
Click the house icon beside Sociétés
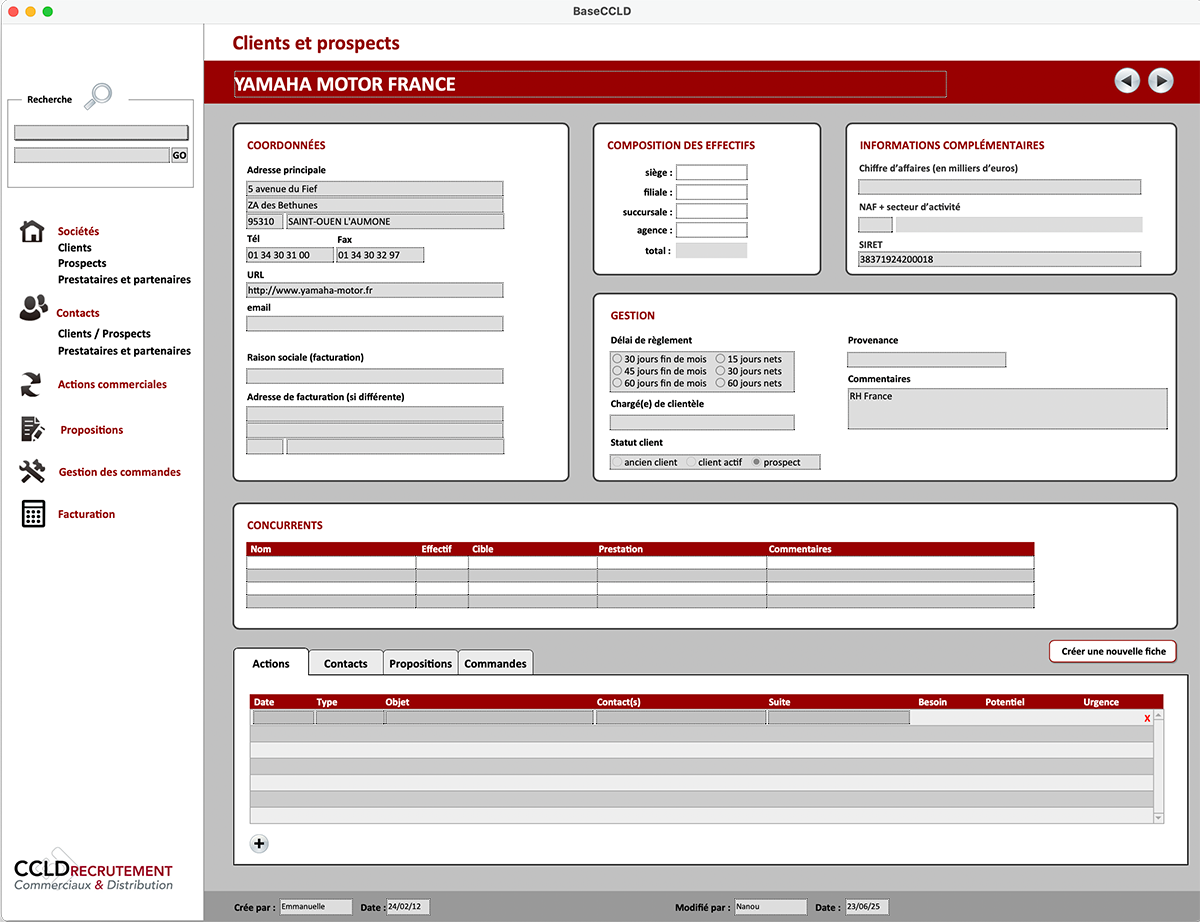(x=32, y=231)
